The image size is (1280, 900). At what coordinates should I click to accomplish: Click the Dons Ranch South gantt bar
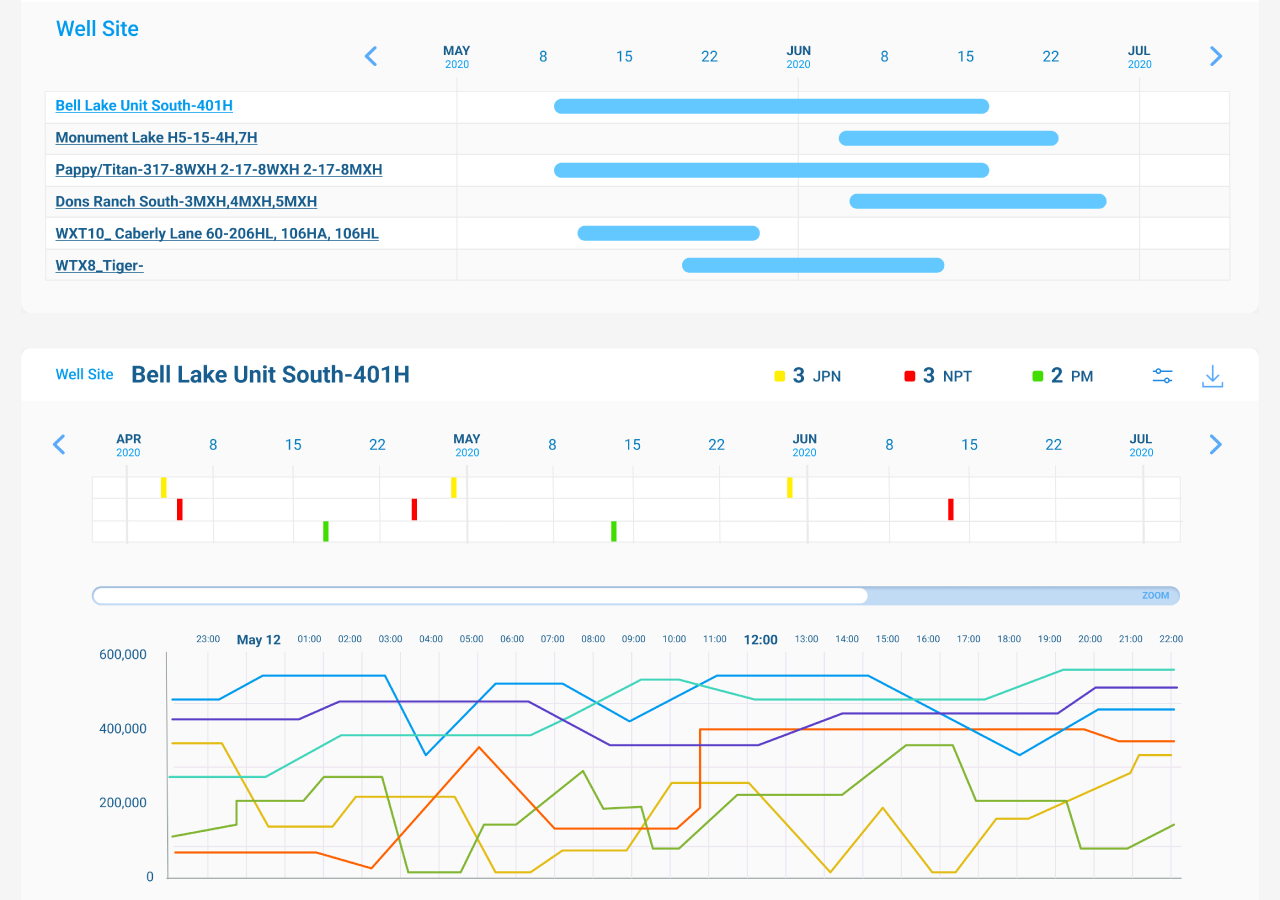pos(977,201)
